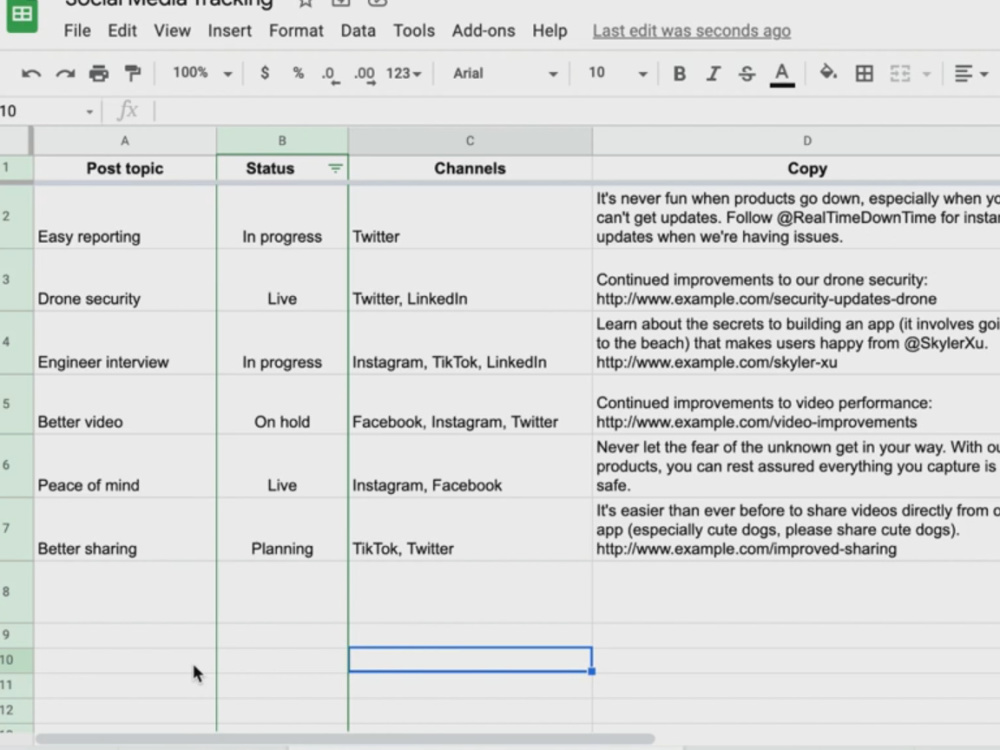Select the 'Planning' status cell

tap(282, 529)
